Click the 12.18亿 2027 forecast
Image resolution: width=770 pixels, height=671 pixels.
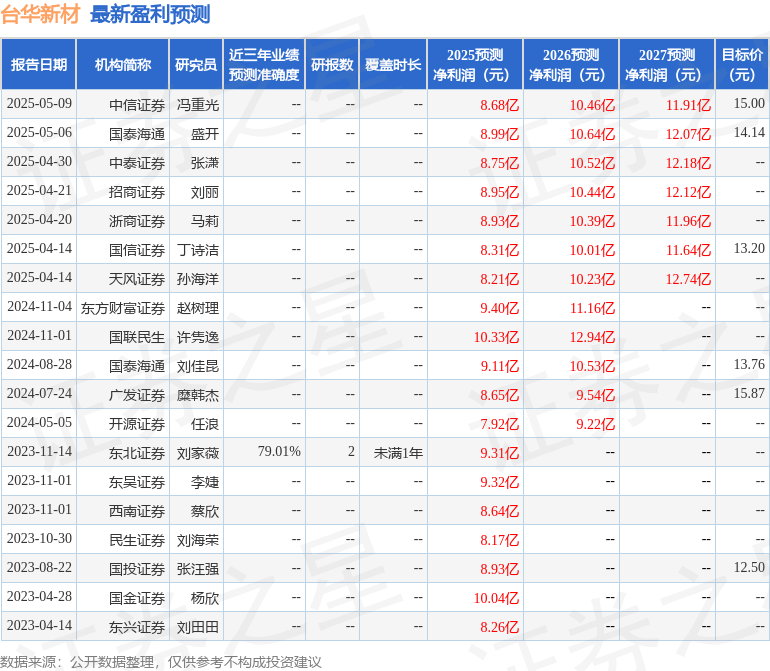688,163
